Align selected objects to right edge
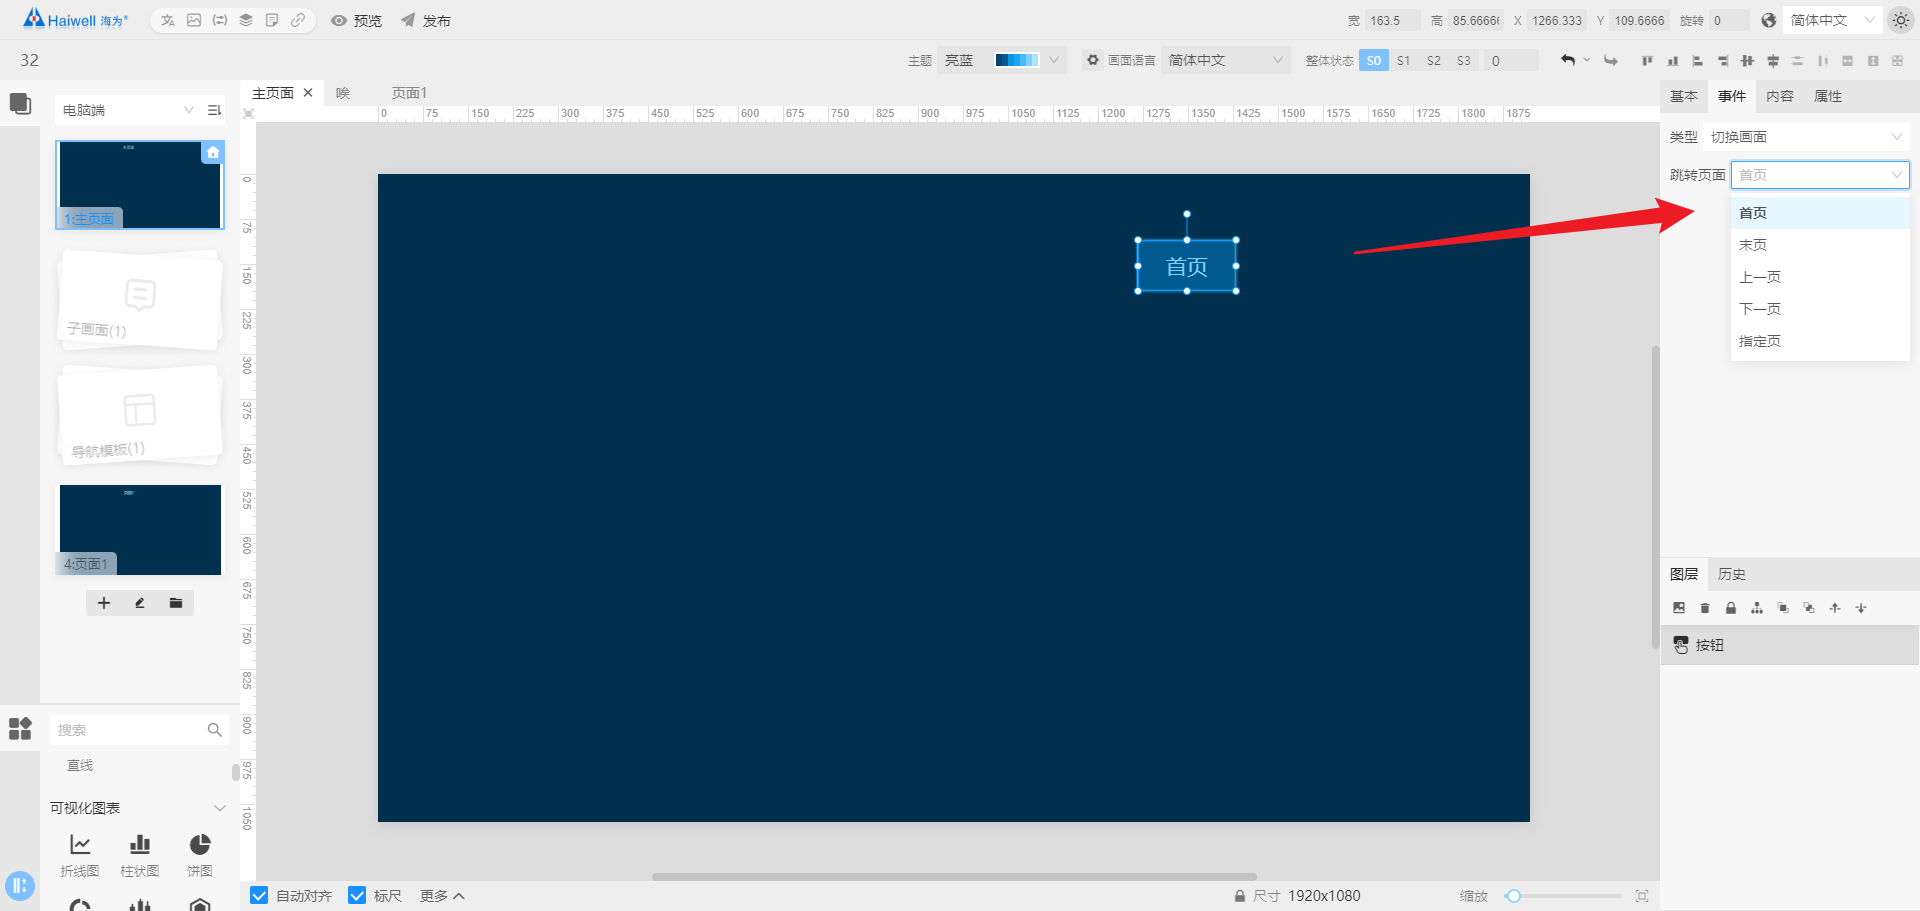The width and height of the screenshot is (1920, 911). [1722, 61]
